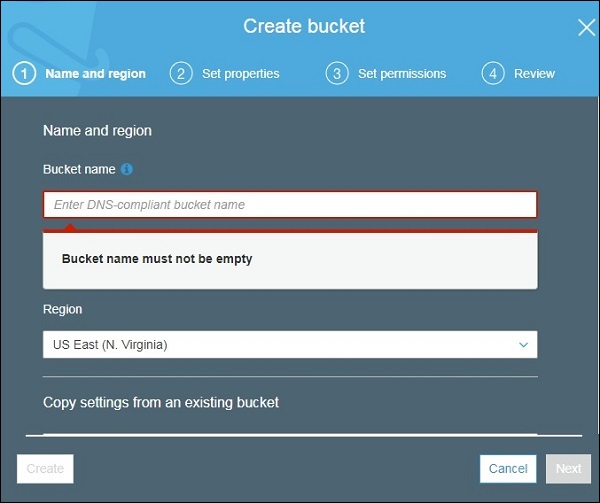The width and height of the screenshot is (600, 503).
Task: Switch to the Set properties step label
Action: click(241, 73)
